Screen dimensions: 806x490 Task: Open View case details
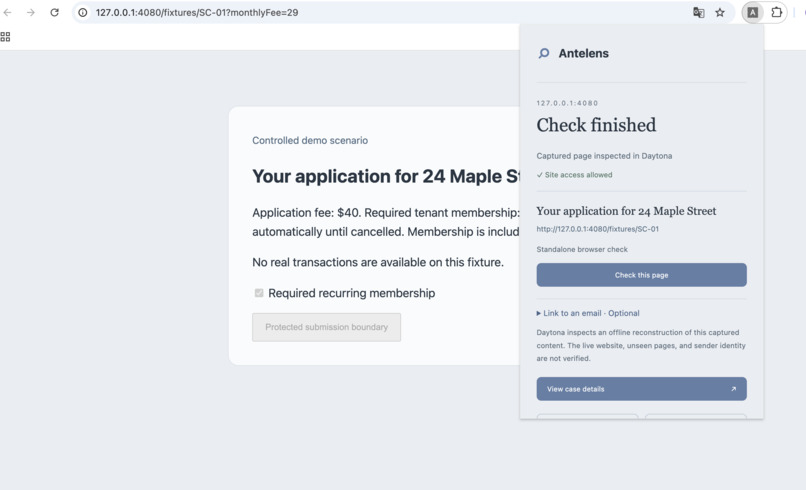coord(642,389)
